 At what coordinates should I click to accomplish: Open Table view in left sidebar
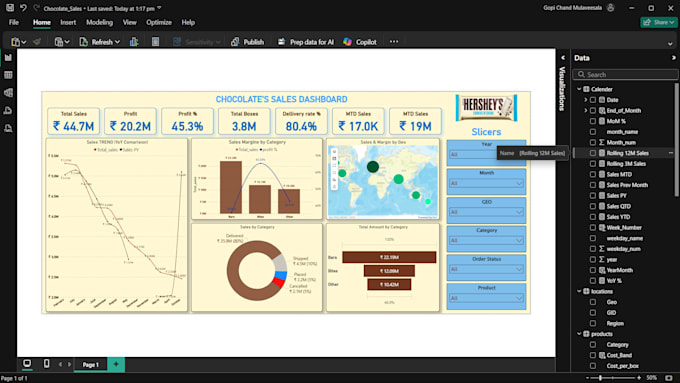click(8, 75)
